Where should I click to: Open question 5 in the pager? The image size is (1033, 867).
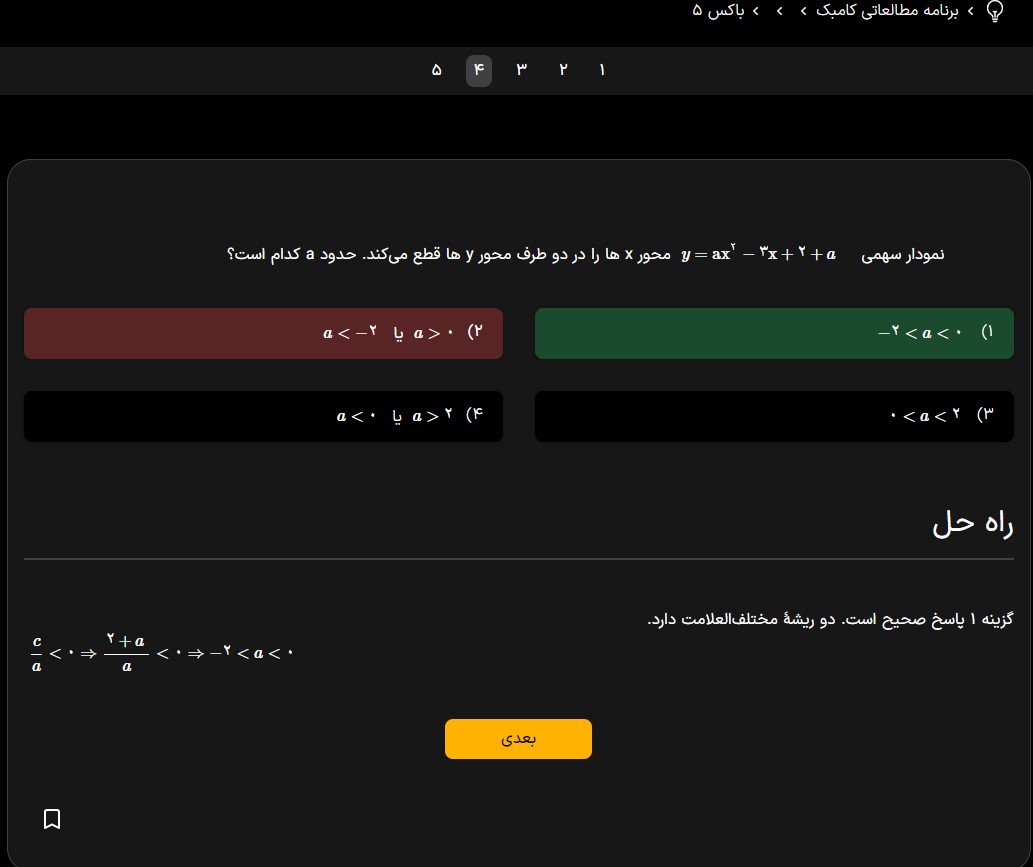click(x=437, y=71)
